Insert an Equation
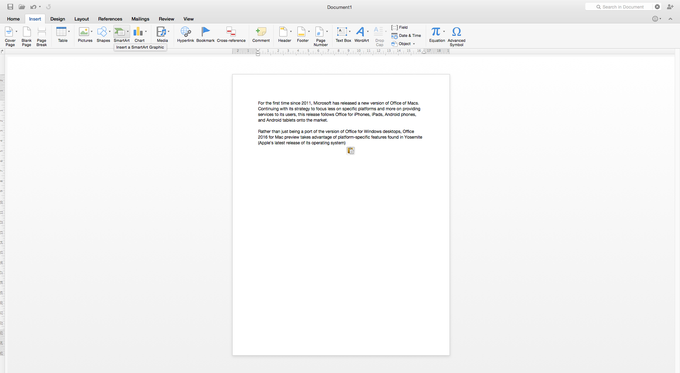This screenshot has height=373, width=680. tap(436, 34)
